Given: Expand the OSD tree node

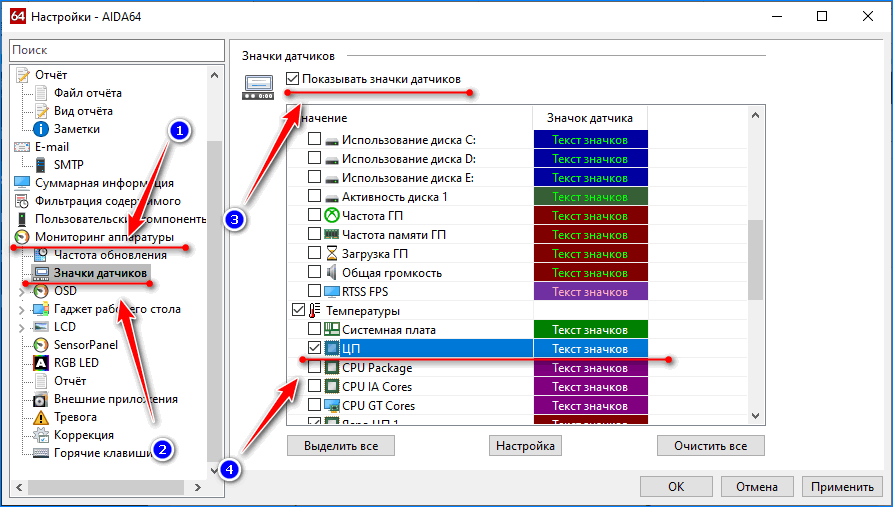Looking at the screenshot, I should [22, 291].
